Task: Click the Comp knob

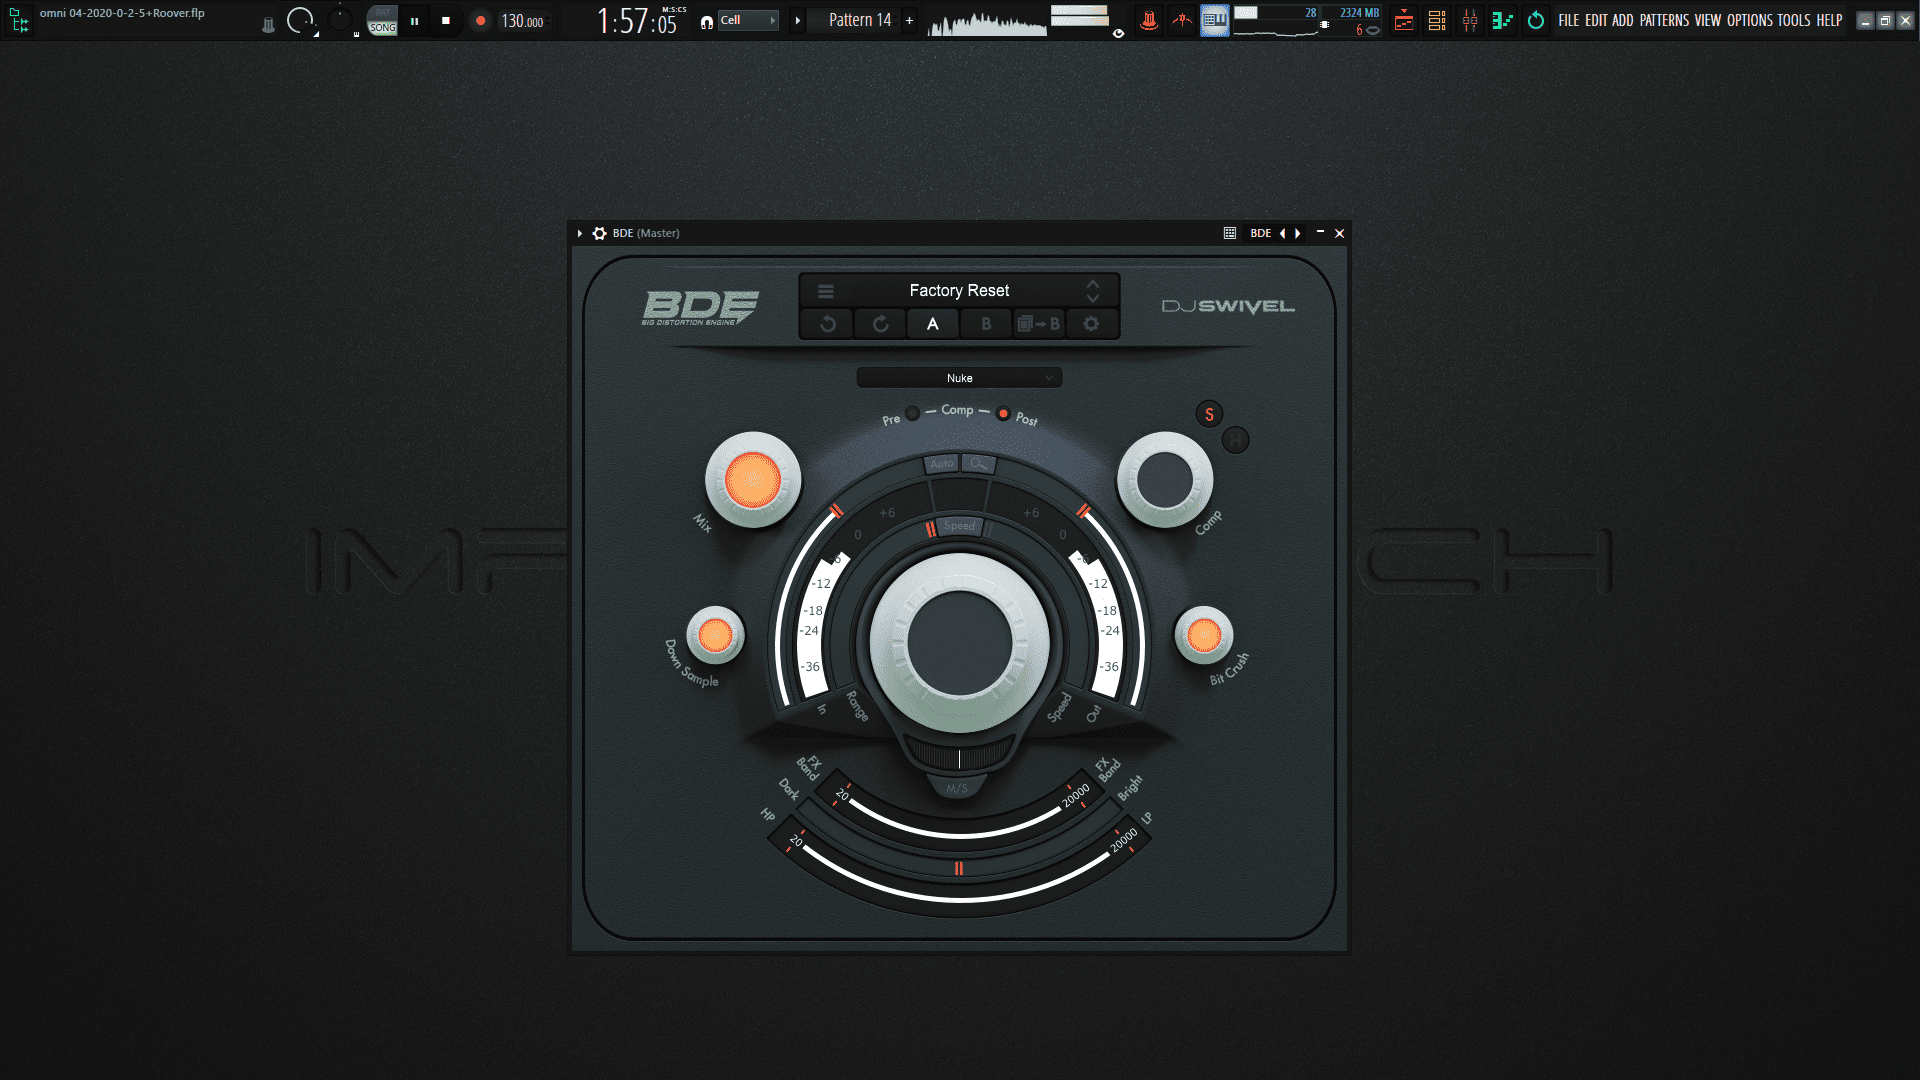Action: pyautogui.click(x=1165, y=480)
